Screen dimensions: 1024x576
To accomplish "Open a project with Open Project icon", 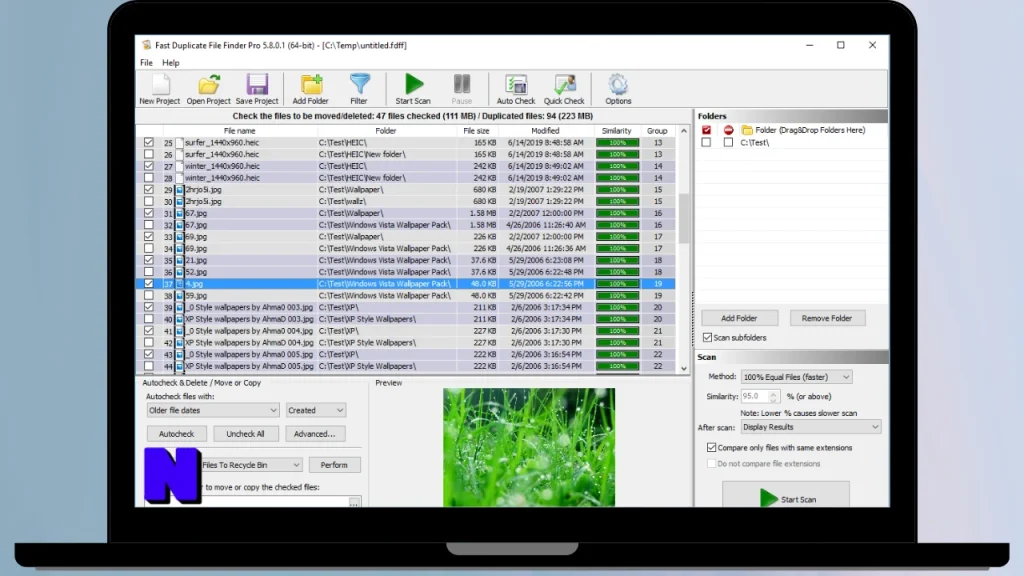I will tap(208, 85).
